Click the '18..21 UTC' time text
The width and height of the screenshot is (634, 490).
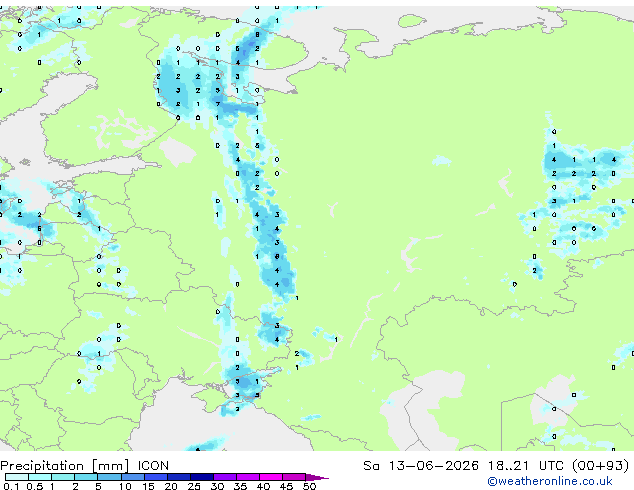[526, 466]
